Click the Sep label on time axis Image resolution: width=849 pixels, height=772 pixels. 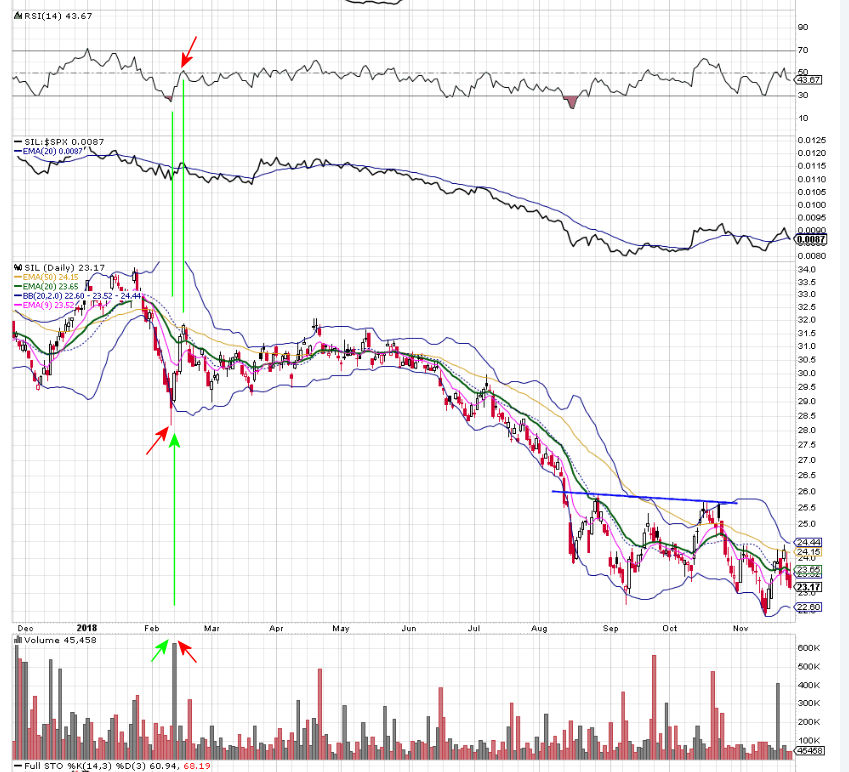pyautogui.click(x=610, y=628)
